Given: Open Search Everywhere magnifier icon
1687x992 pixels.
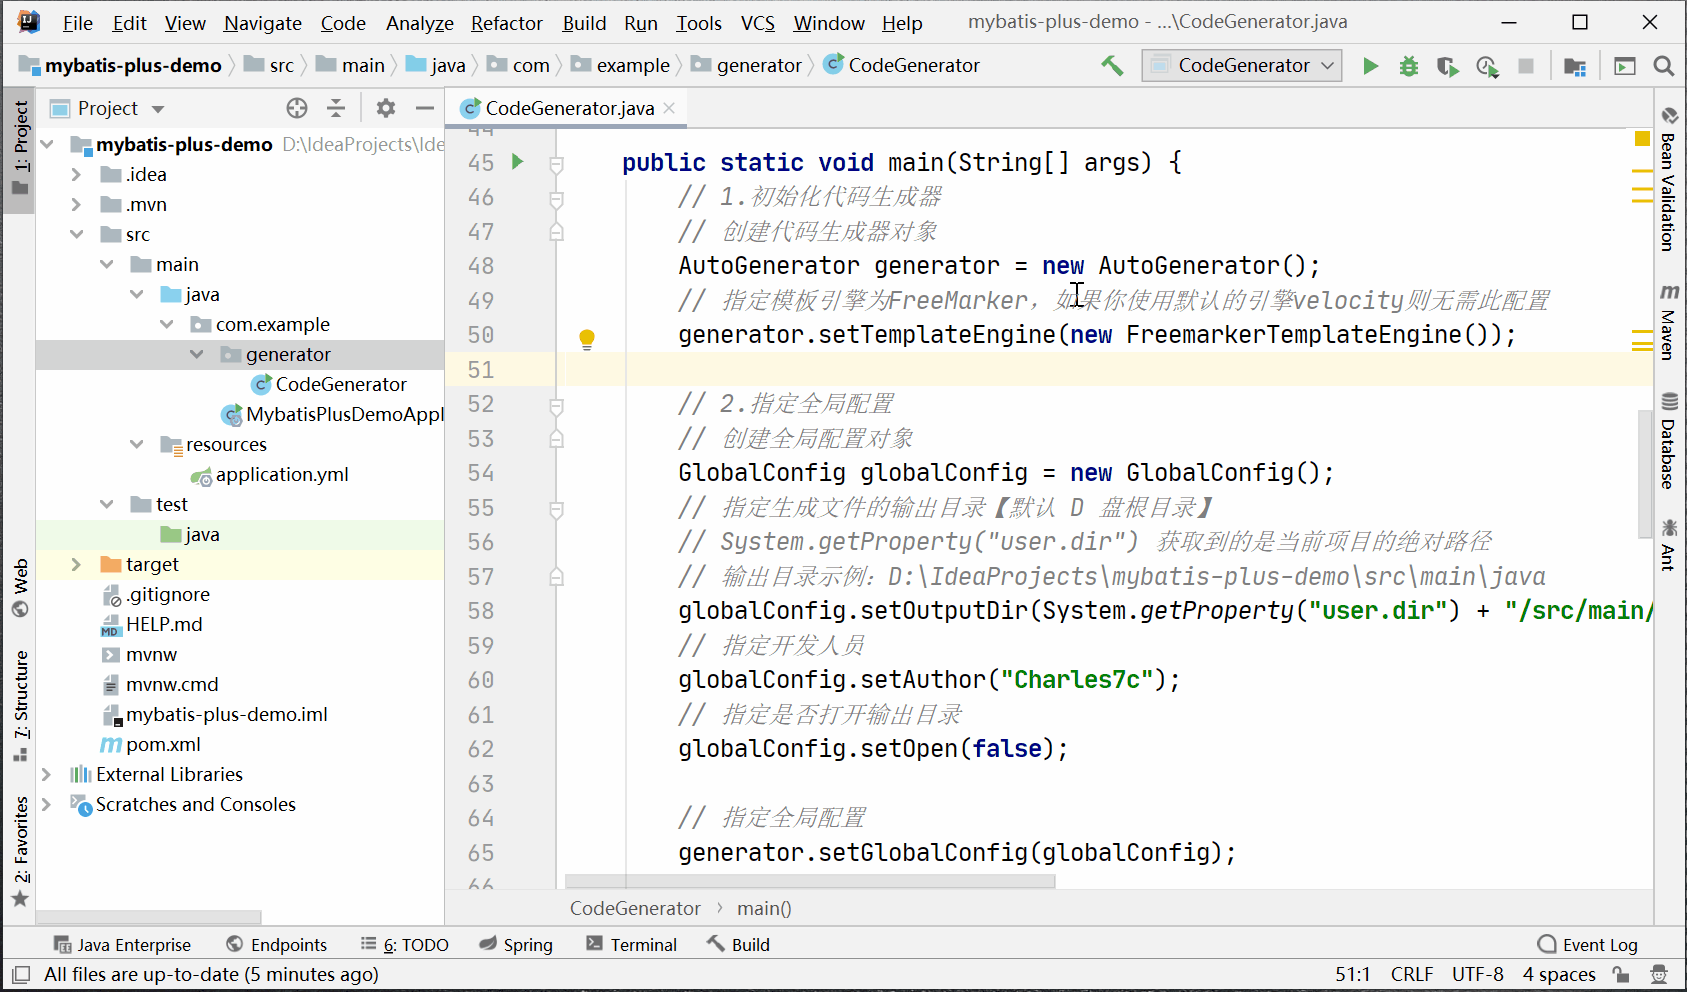Looking at the screenshot, I should coord(1663,66).
